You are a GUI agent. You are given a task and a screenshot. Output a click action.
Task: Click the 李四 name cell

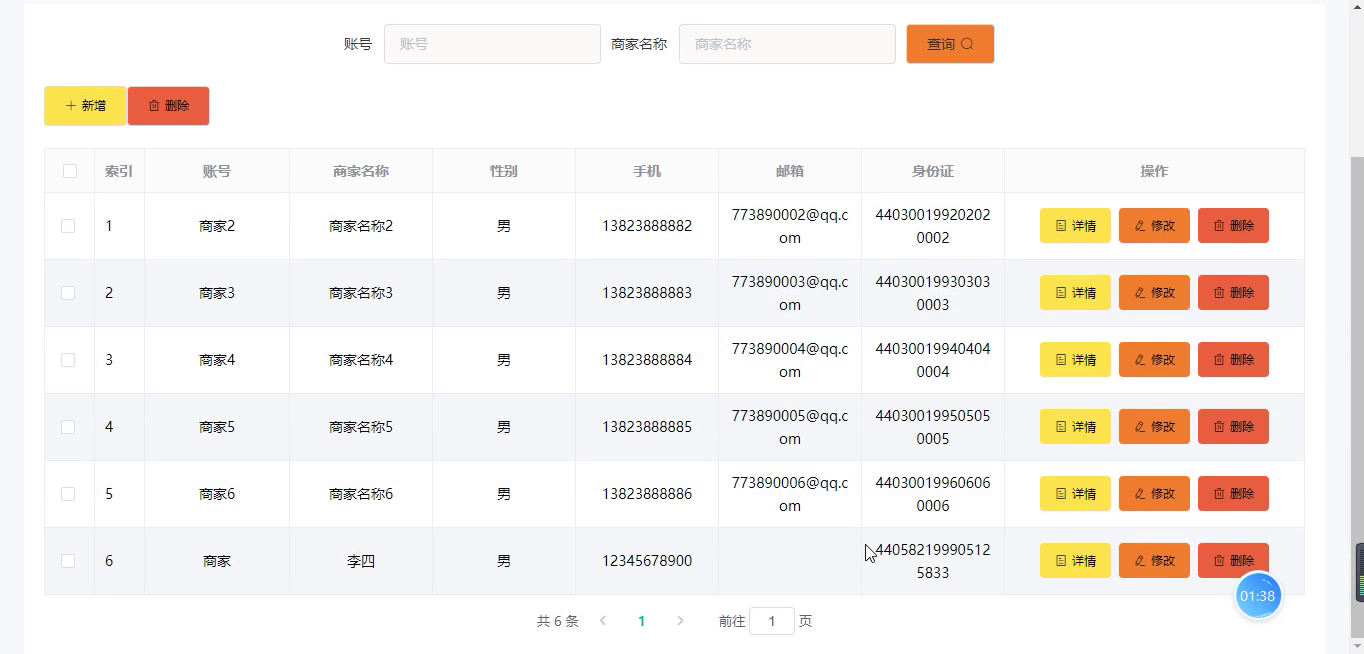click(361, 561)
